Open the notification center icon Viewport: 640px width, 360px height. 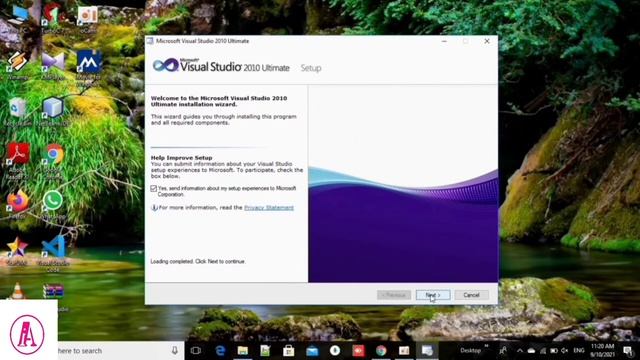tap(628, 351)
